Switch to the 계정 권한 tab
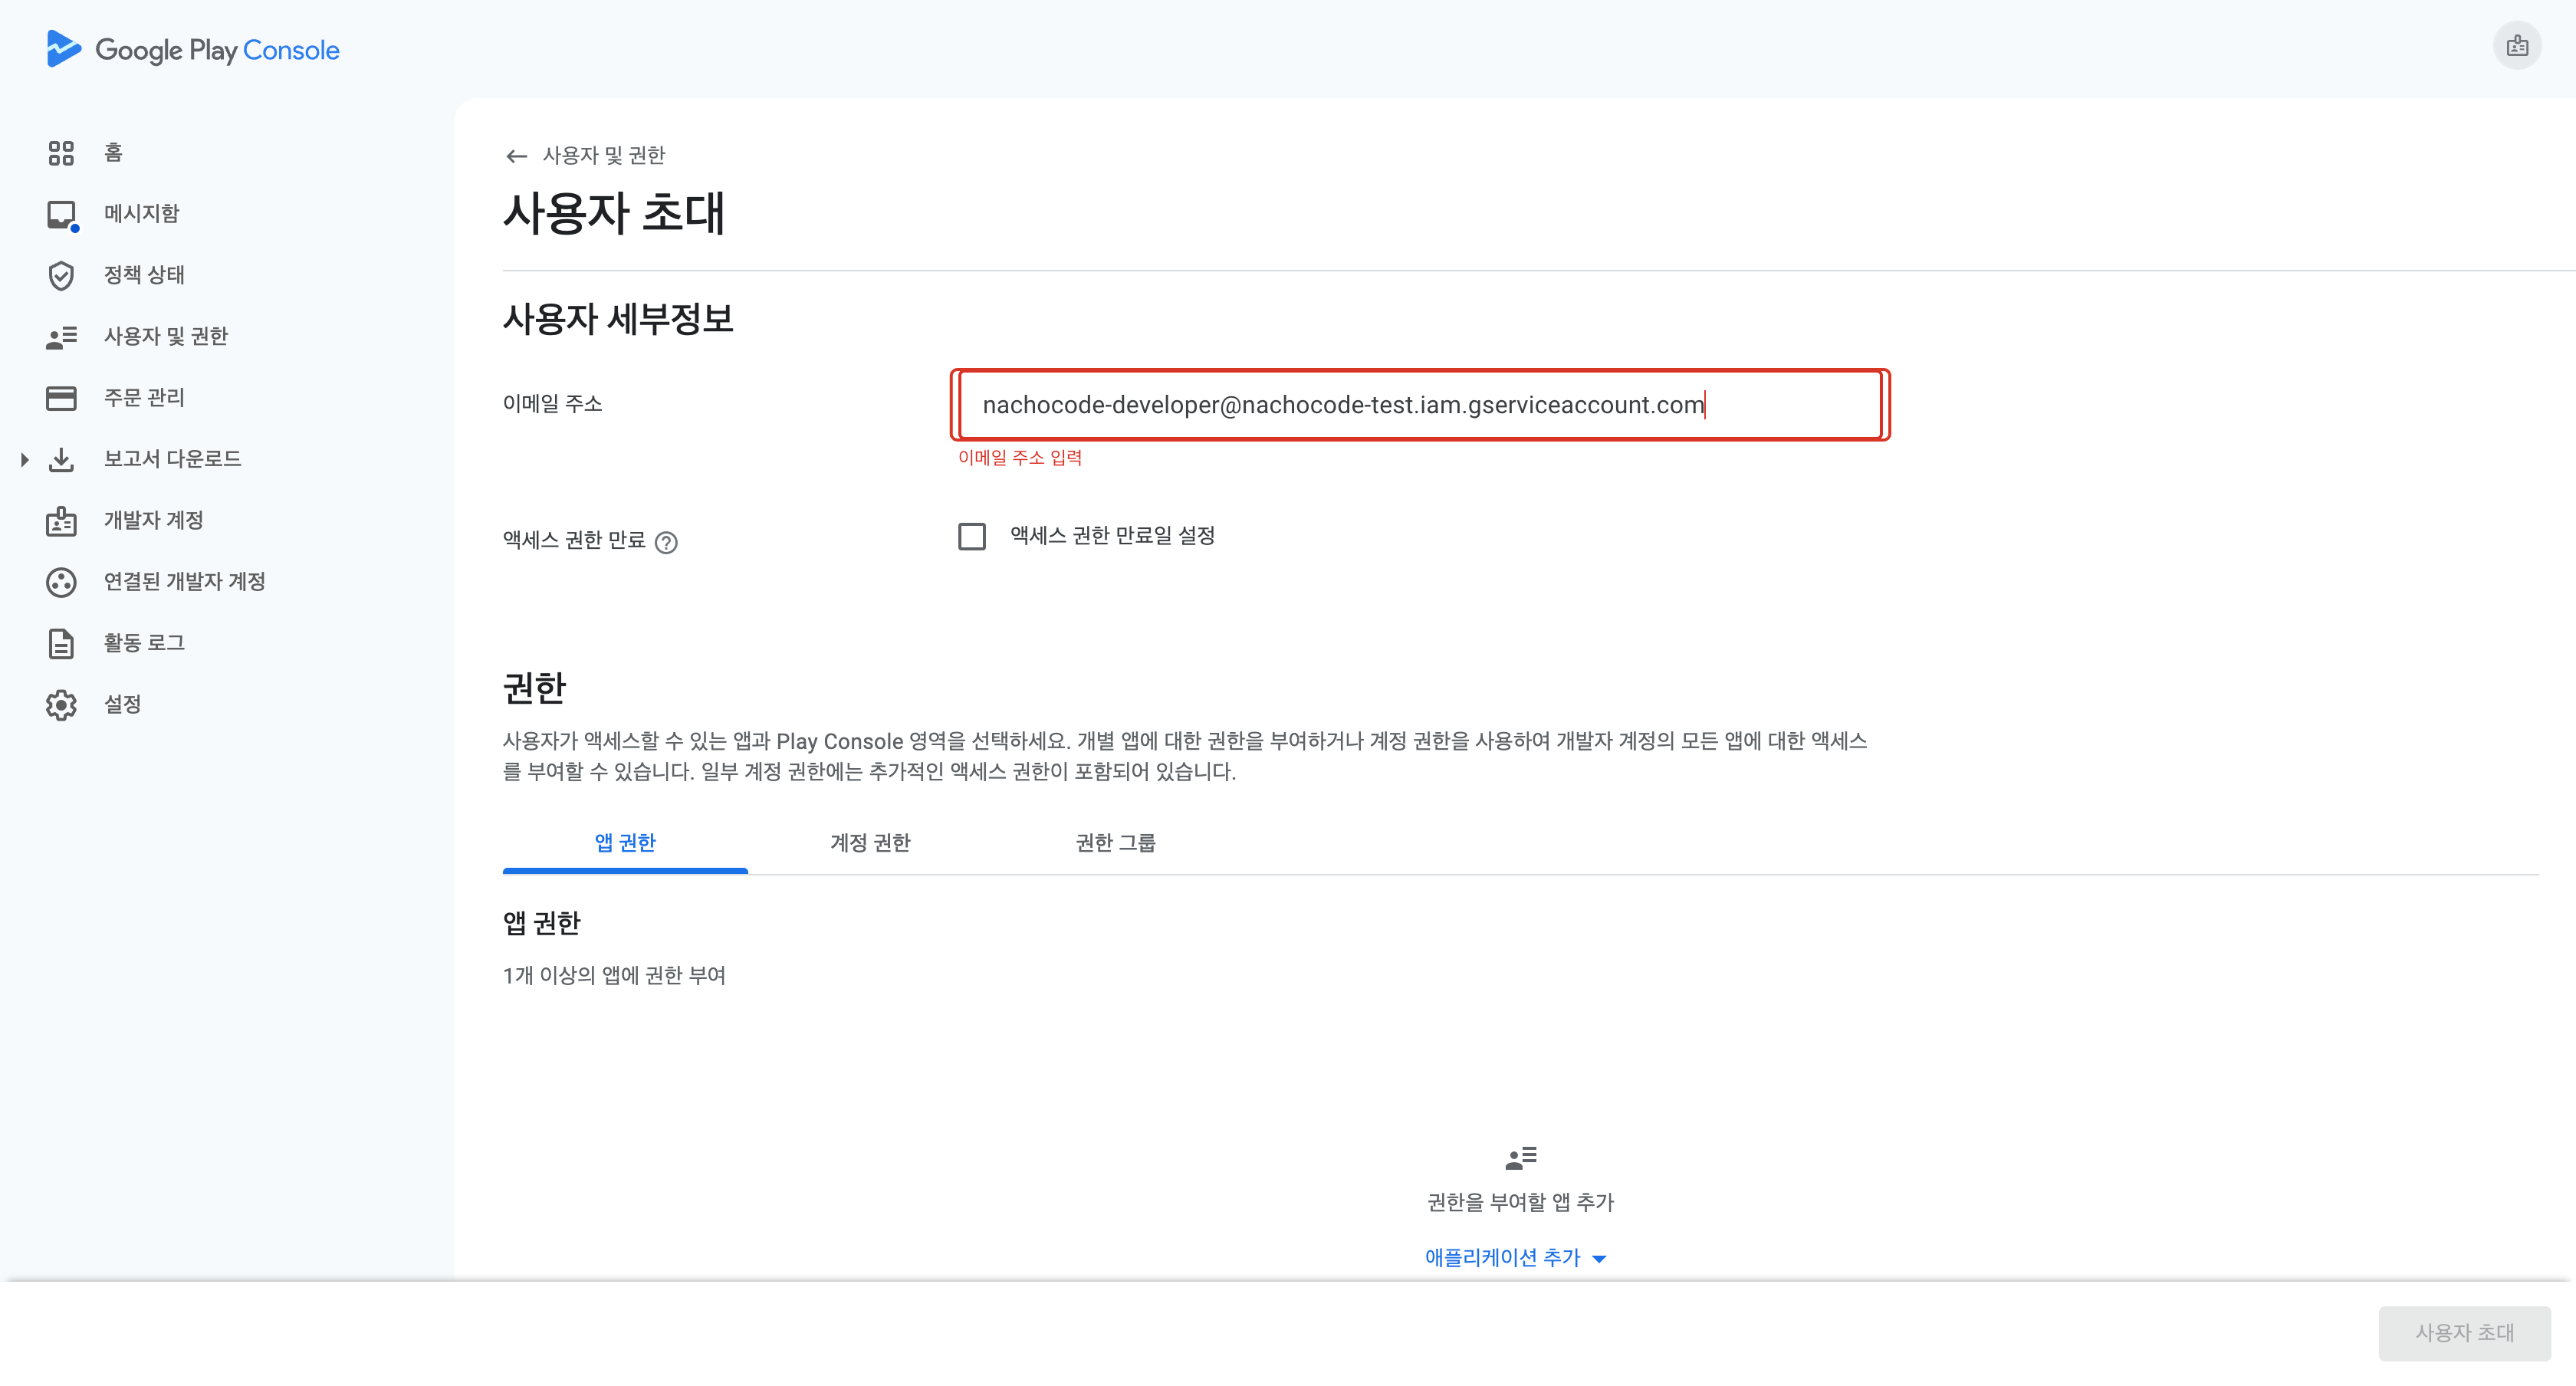 (870, 843)
